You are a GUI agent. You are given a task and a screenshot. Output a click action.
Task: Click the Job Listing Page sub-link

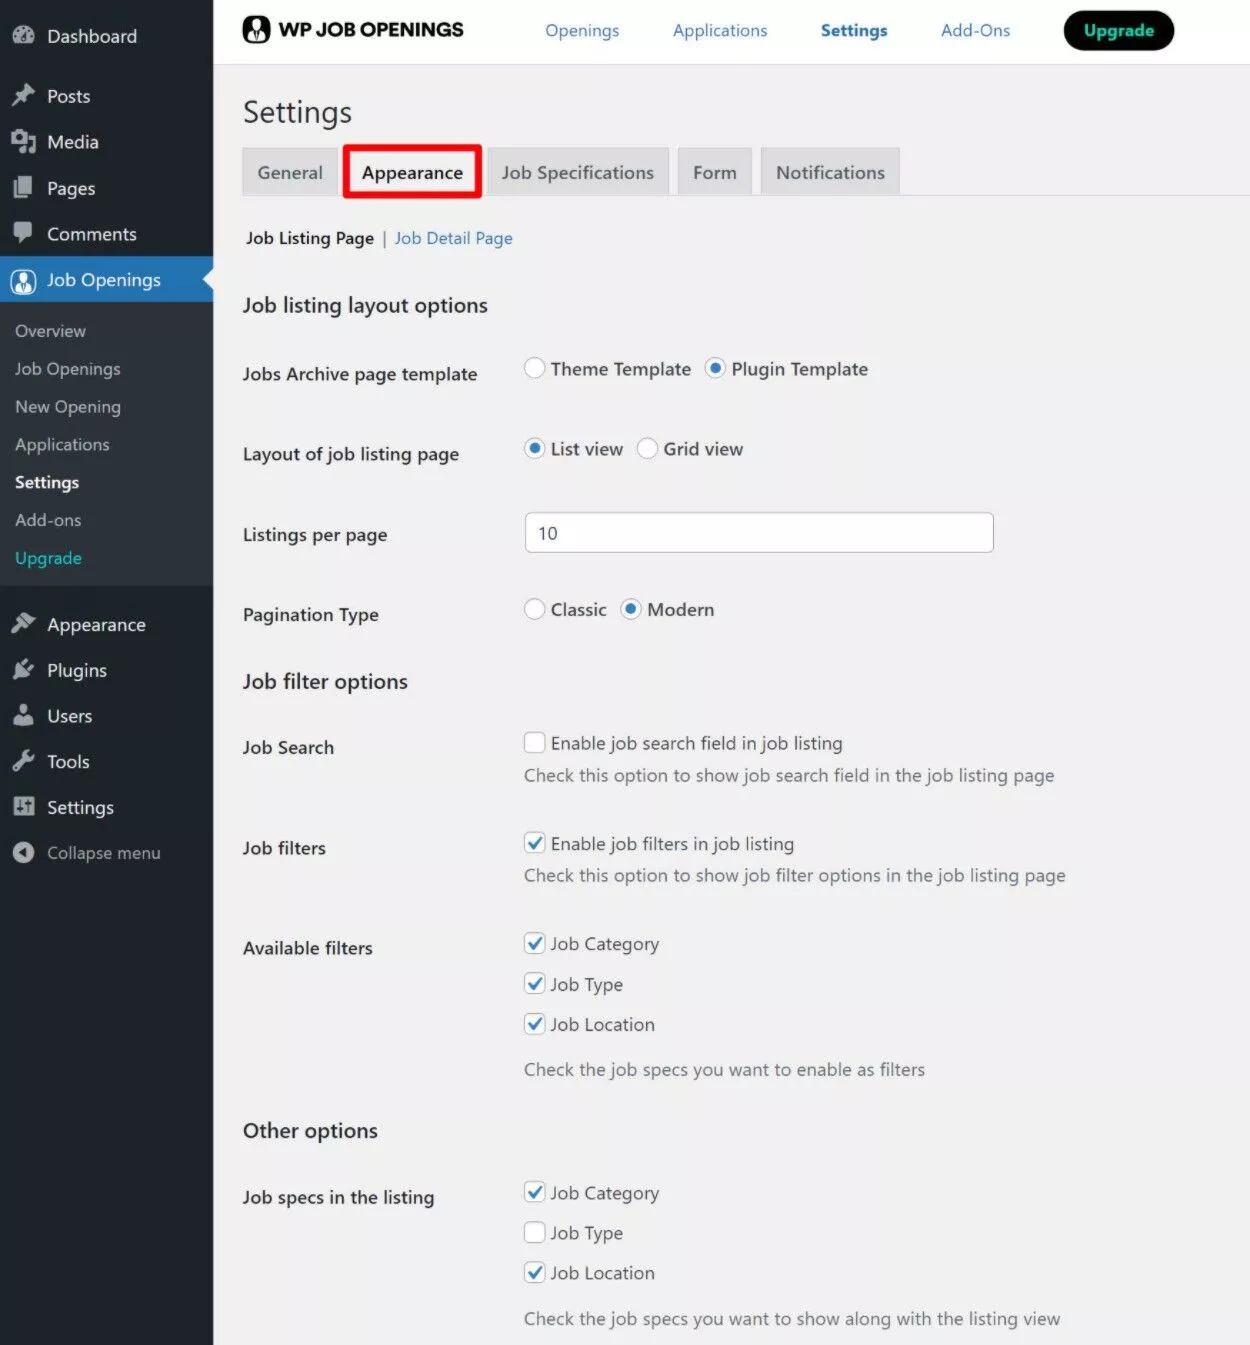pos(310,238)
